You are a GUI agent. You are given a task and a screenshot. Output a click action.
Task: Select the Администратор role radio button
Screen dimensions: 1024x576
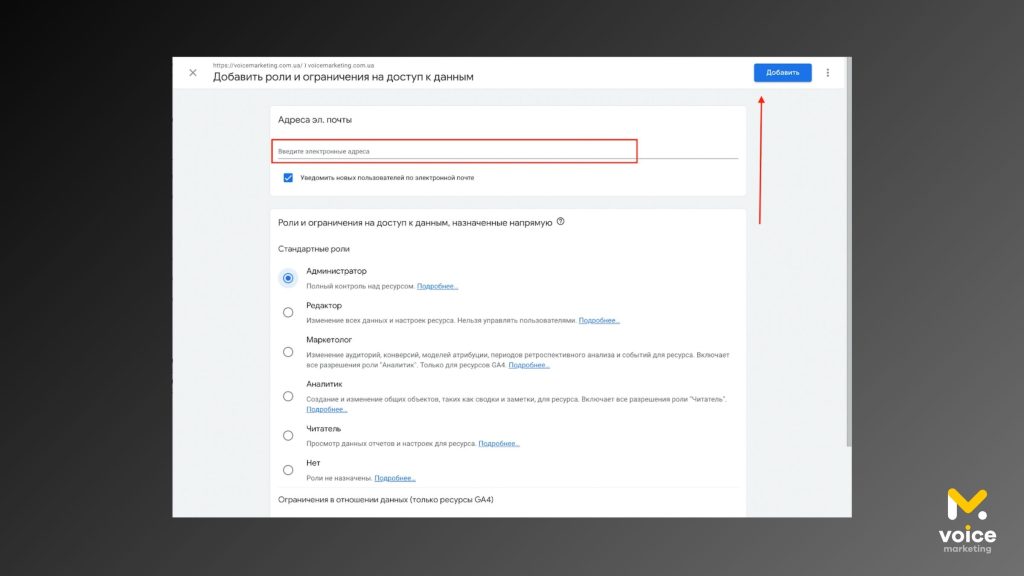click(288, 278)
